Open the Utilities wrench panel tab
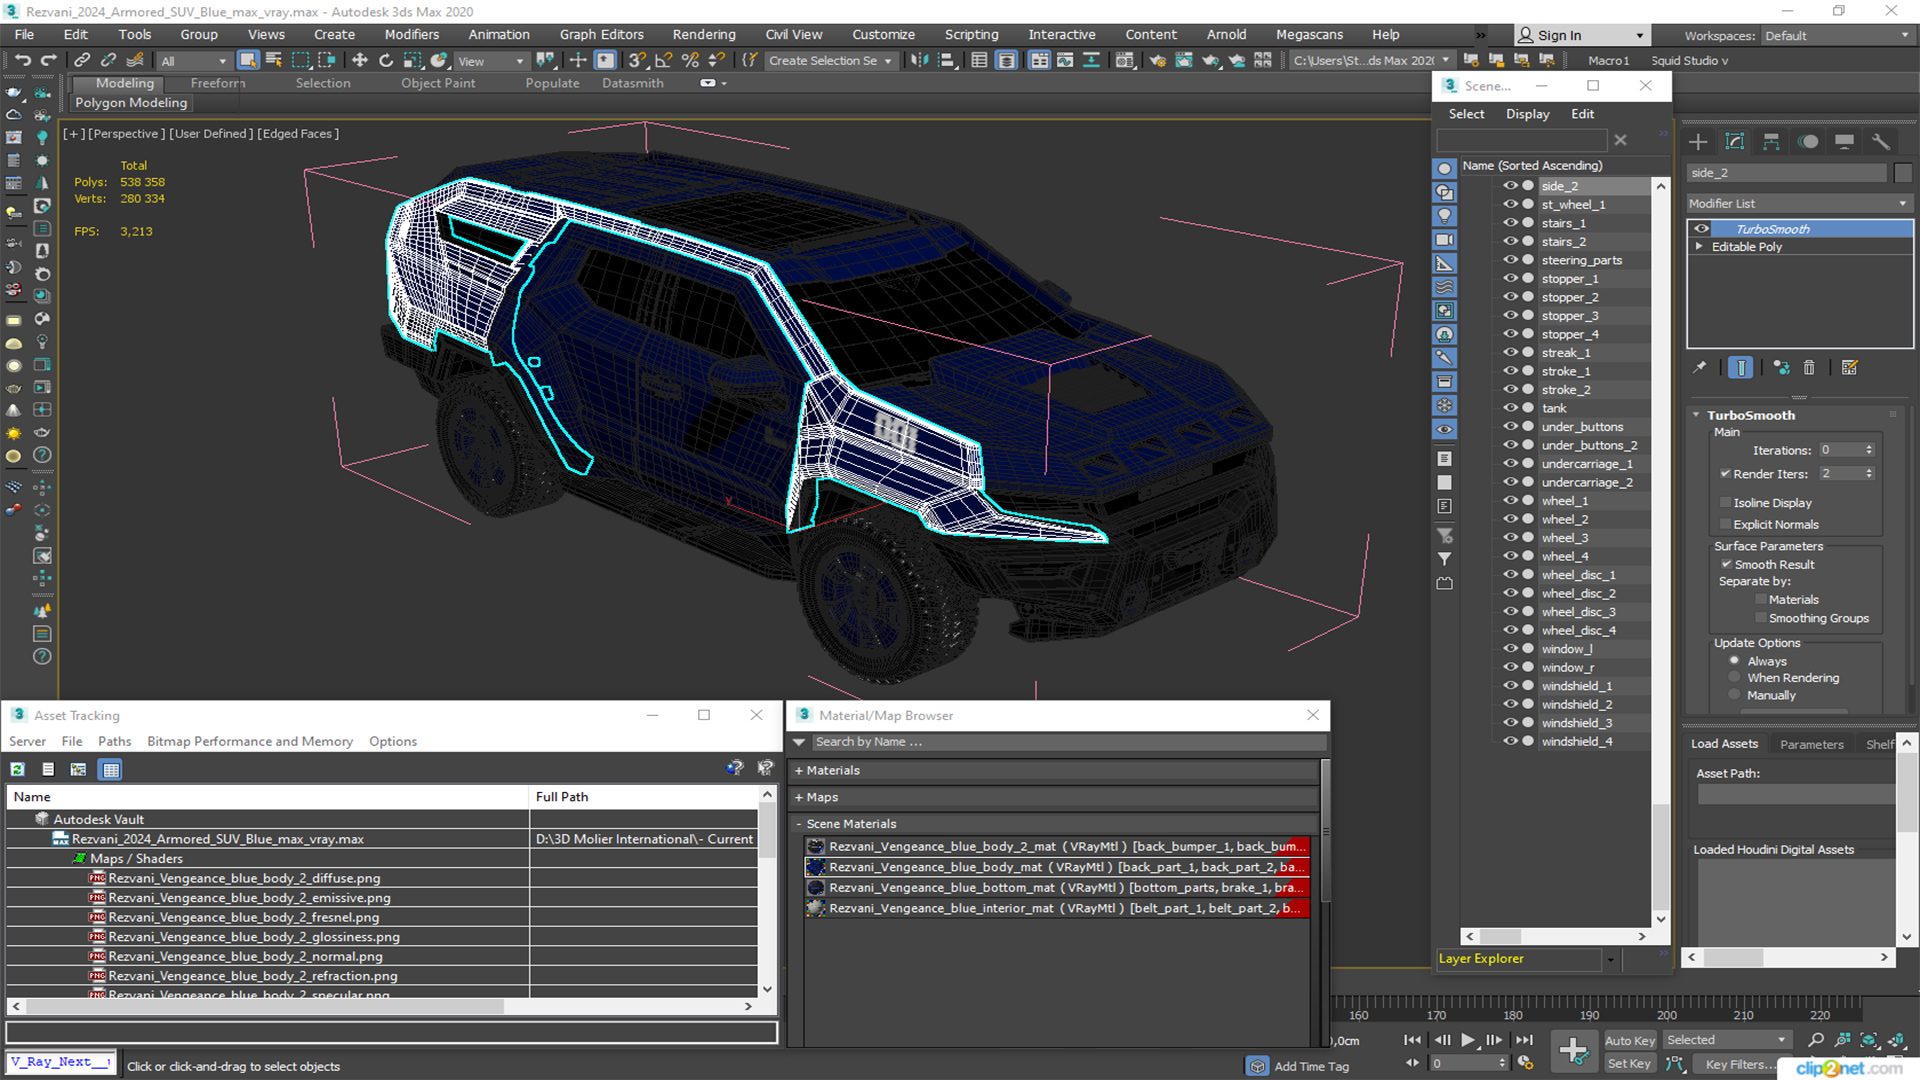Viewport: 1920px width, 1080px height. click(x=1881, y=142)
